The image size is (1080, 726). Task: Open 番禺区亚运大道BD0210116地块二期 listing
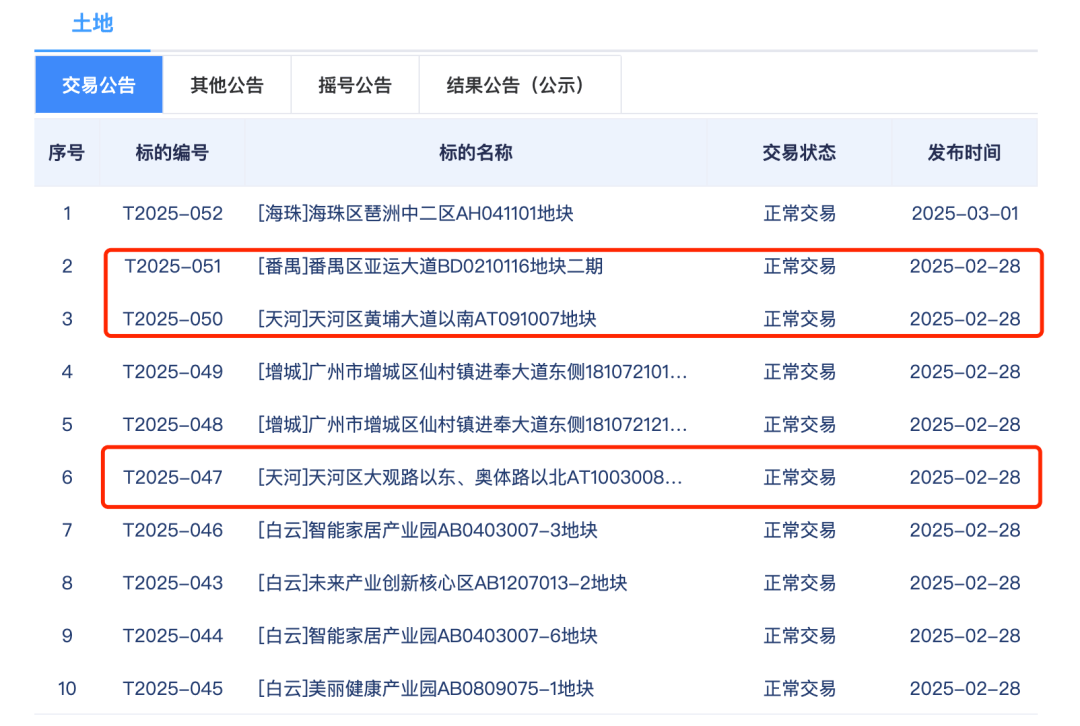(x=430, y=266)
